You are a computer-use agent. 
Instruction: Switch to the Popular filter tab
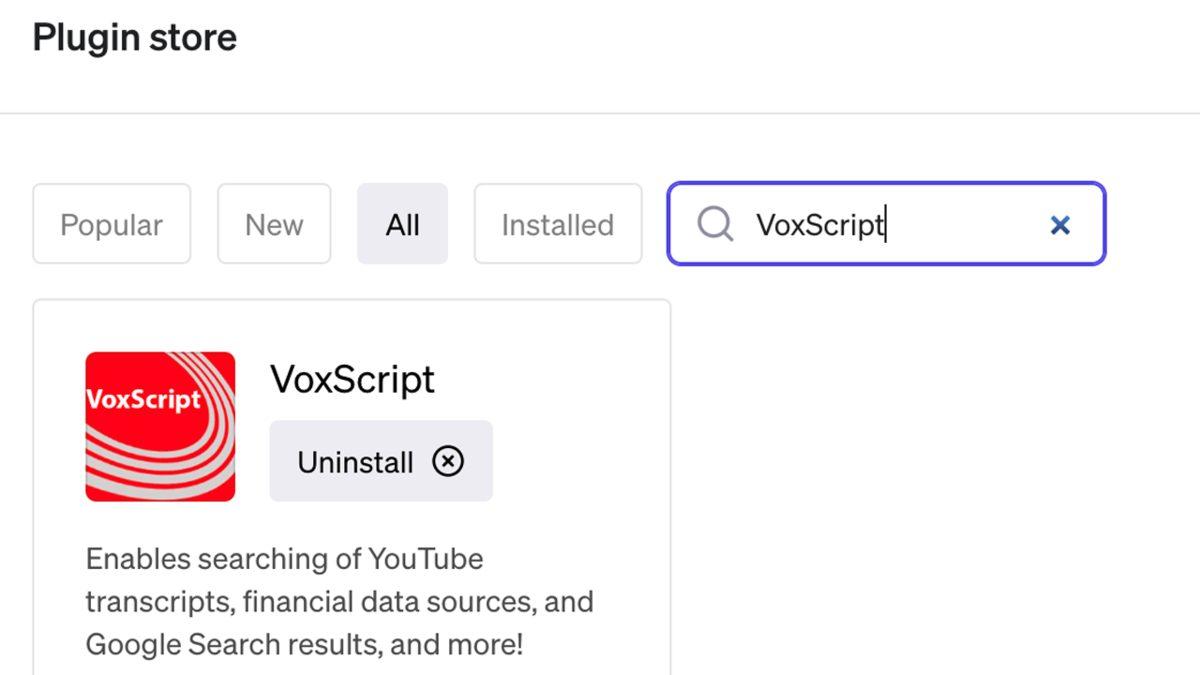pyautogui.click(x=111, y=224)
